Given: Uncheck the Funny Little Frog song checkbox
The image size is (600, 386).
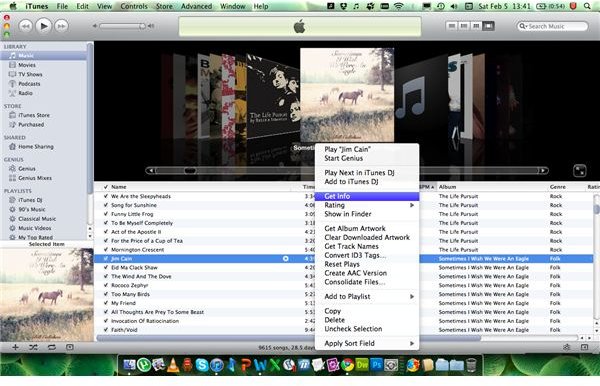Looking at the screenshot, I should click(x=106, y=214).
